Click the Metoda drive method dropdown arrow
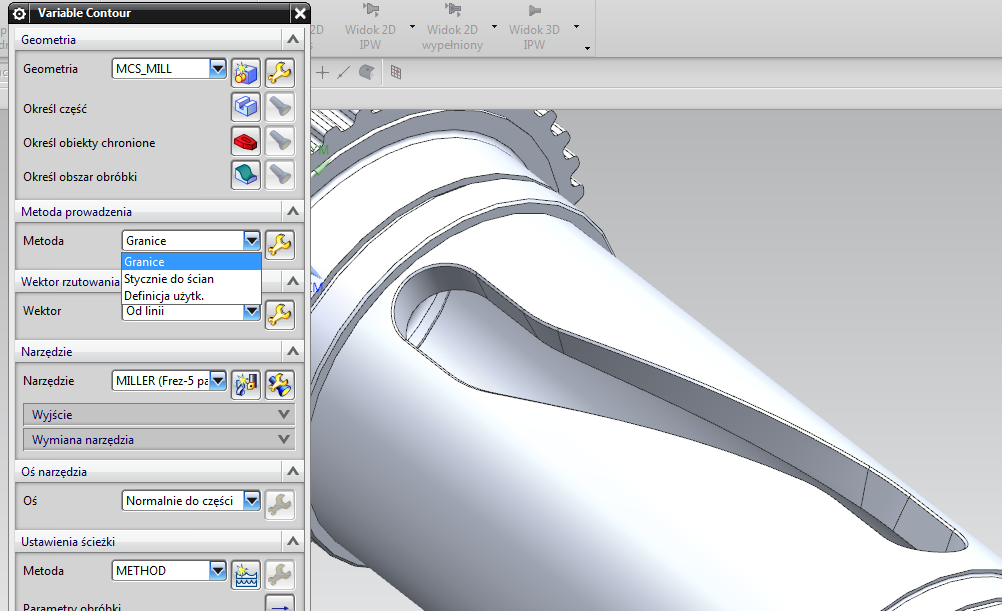Screen dimensions: 1002x611 [252, 240]
